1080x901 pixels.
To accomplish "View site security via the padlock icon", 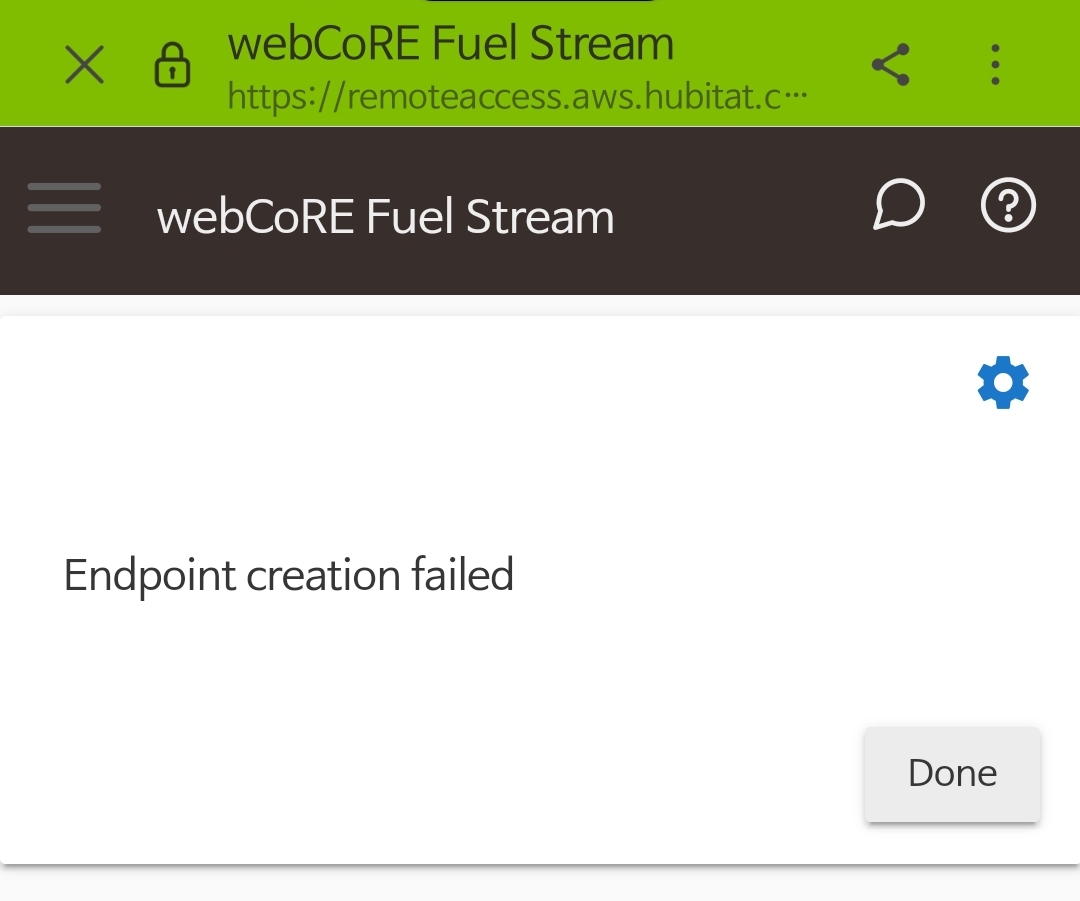I will (172, 64).
